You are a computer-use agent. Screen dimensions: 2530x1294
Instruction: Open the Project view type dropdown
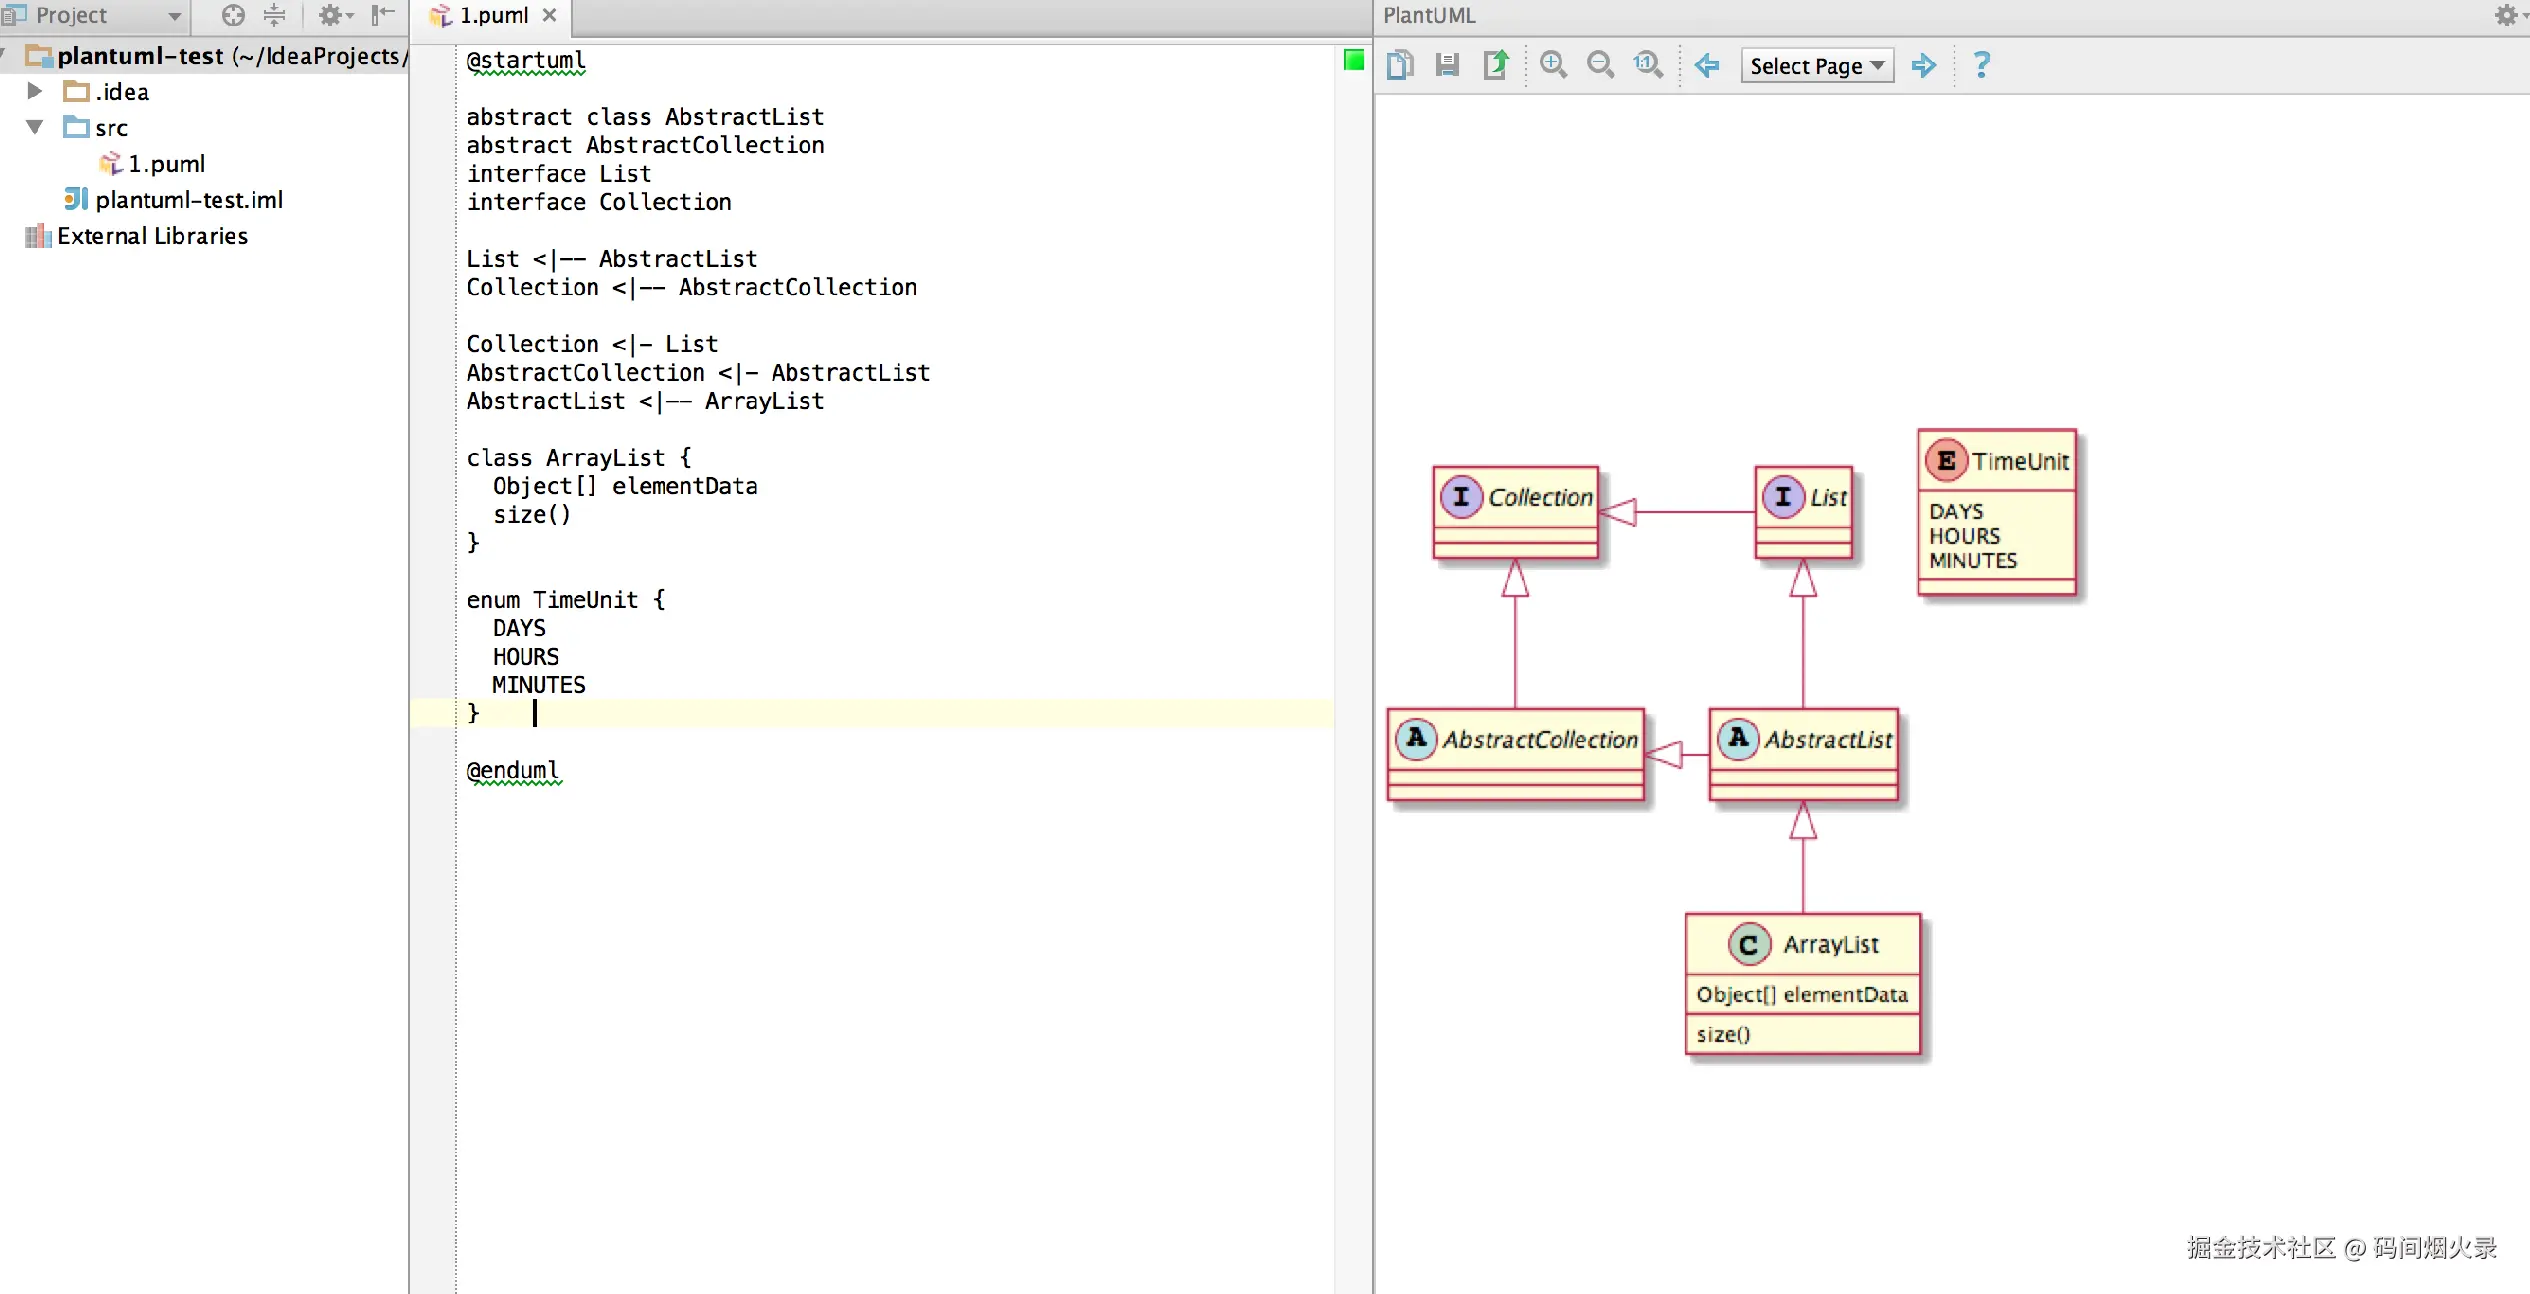(x=174, y=16)
